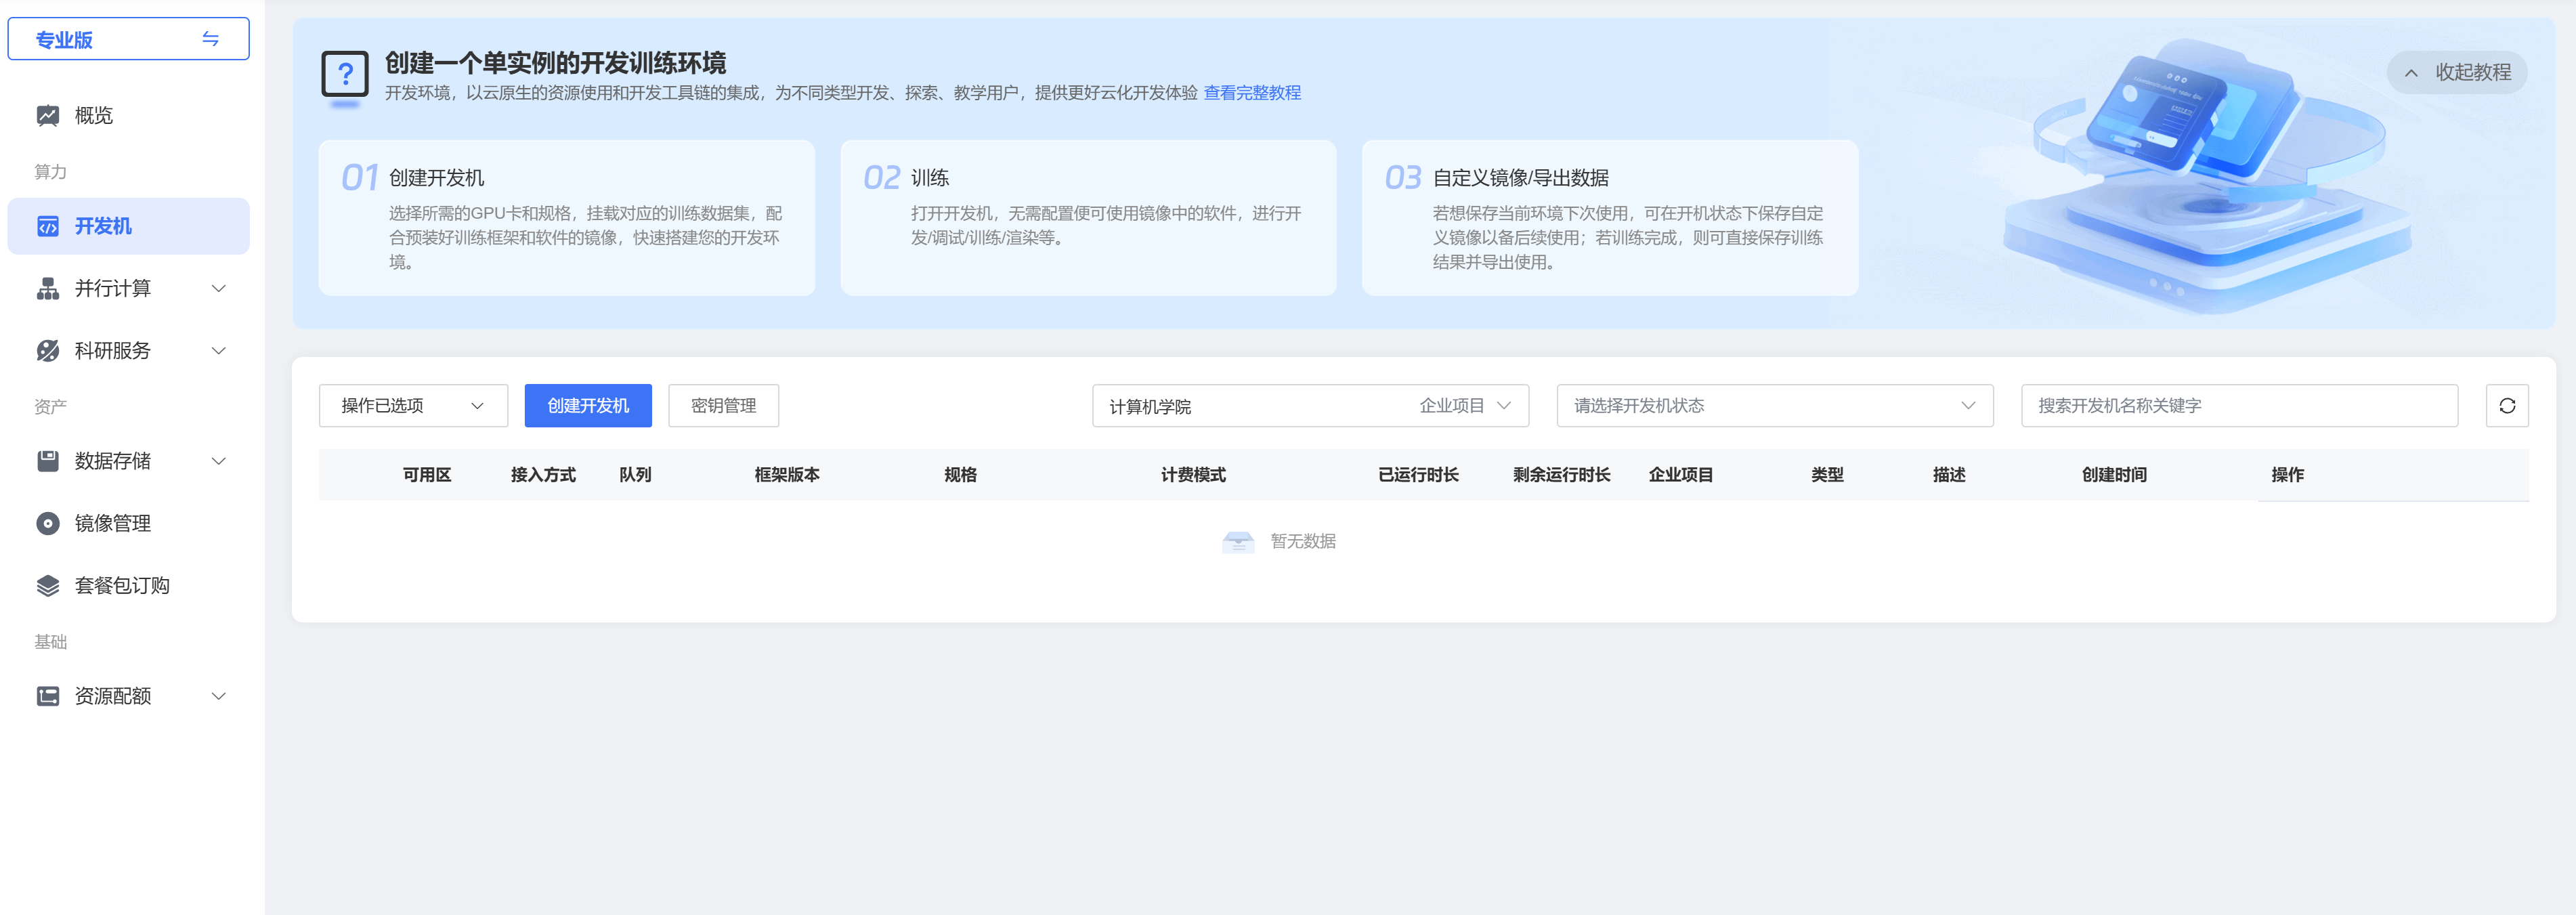Viewport: 2576px width, 915px height.
Task: Click the 可用区 column header
Action: coord(427,475)
